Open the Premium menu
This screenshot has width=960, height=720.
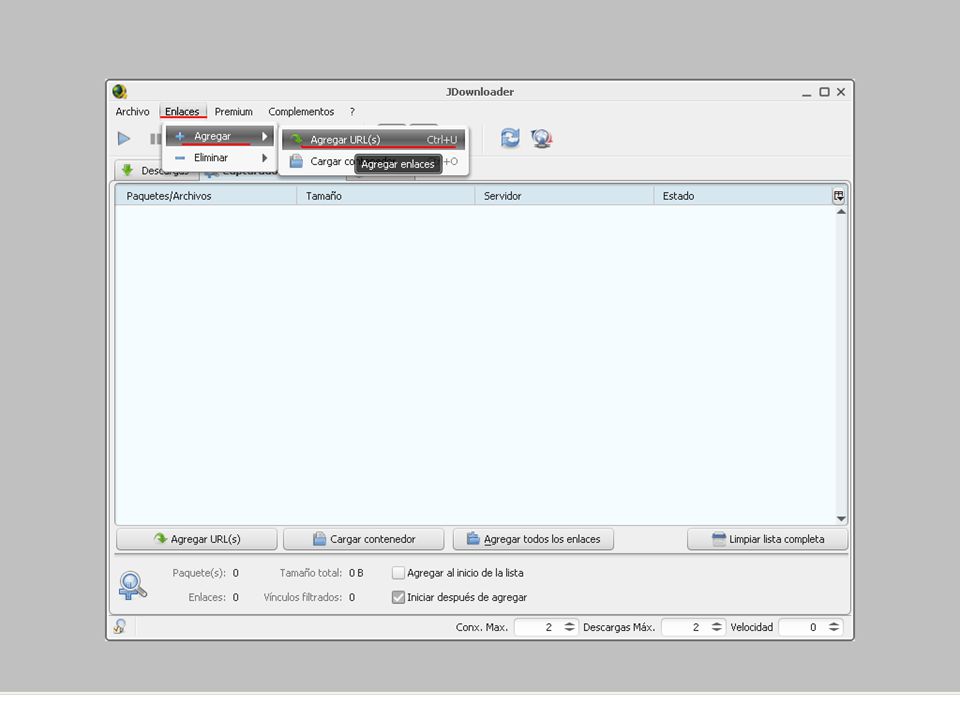tap(233, 111)
